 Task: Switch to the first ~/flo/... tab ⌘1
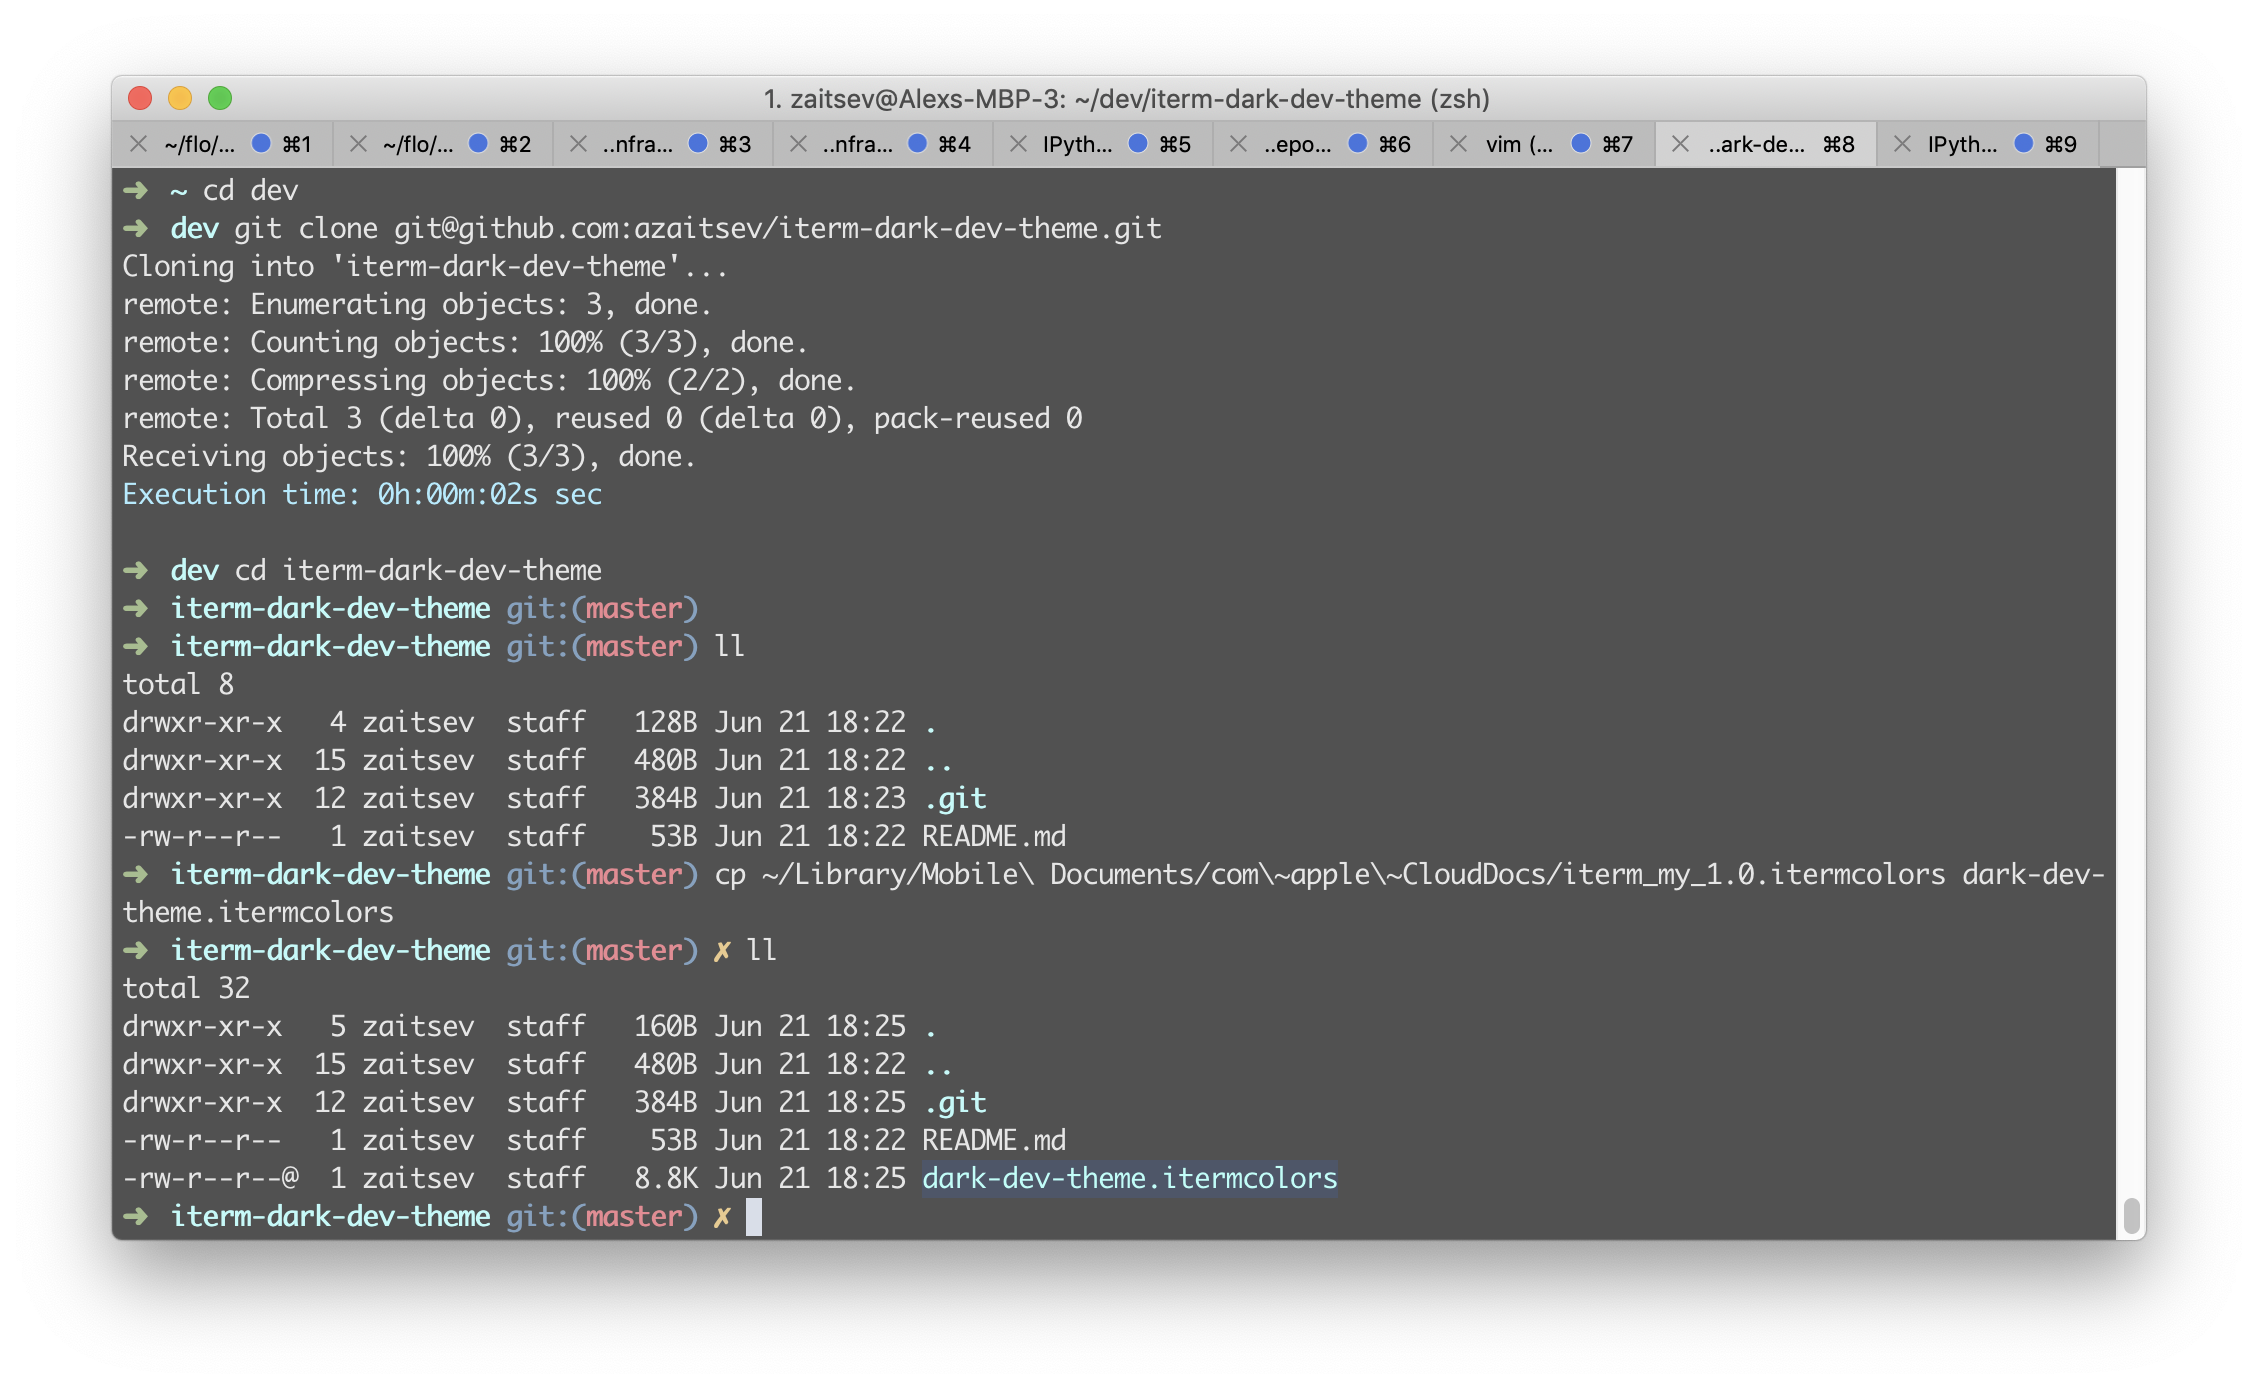pyautogui.click(x=222, y=144)
